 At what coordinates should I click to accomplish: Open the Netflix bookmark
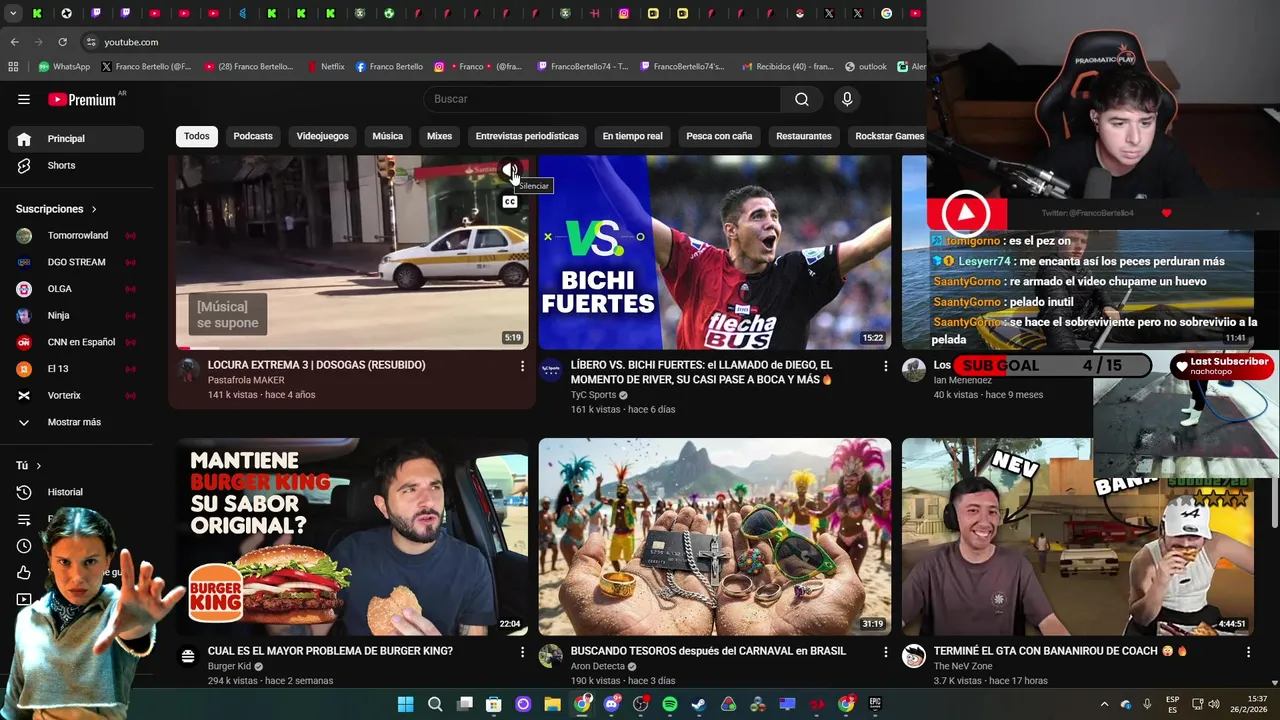[325, 67]
